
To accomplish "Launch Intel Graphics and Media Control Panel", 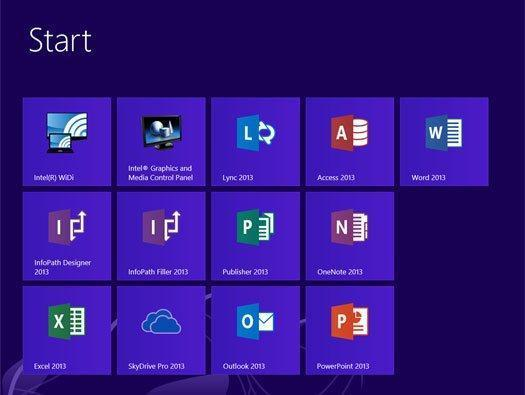I will 161,133.
